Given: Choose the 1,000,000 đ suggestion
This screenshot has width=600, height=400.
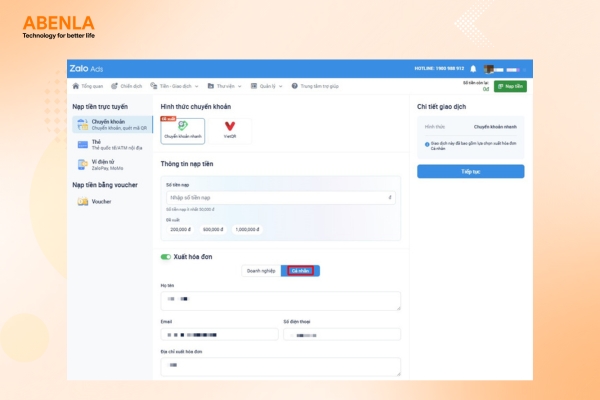Looking at the screenshot, I should (247, 230).
